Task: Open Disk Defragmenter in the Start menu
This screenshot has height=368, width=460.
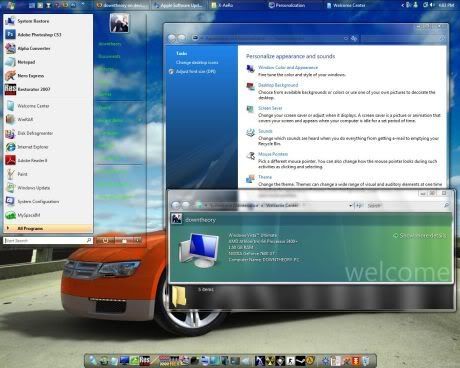Action: 48,133
